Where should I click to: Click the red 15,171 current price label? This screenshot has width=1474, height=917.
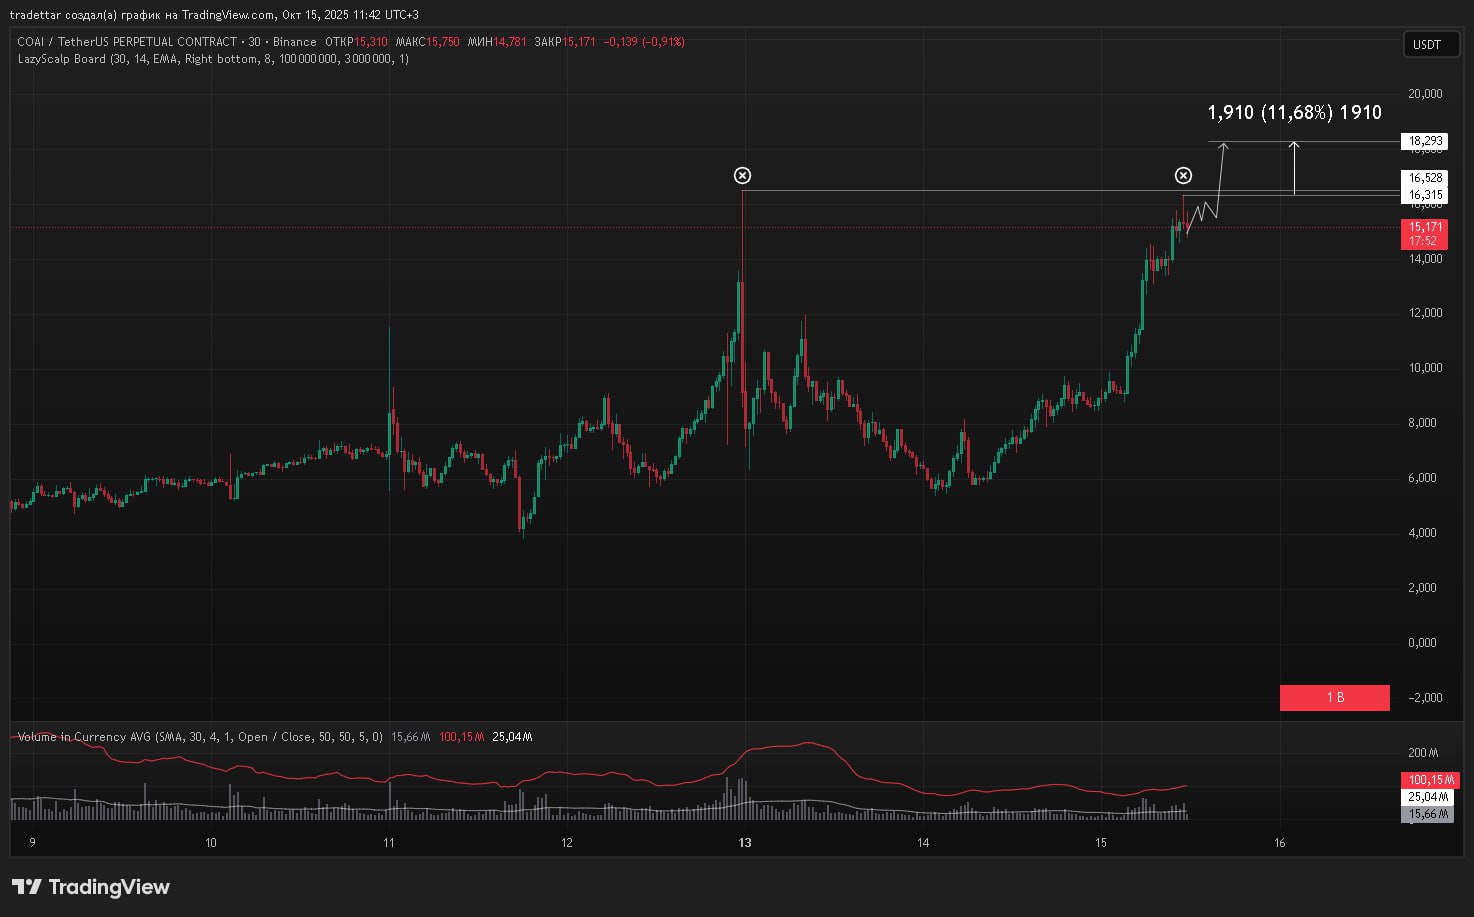tap(1425, 228)
